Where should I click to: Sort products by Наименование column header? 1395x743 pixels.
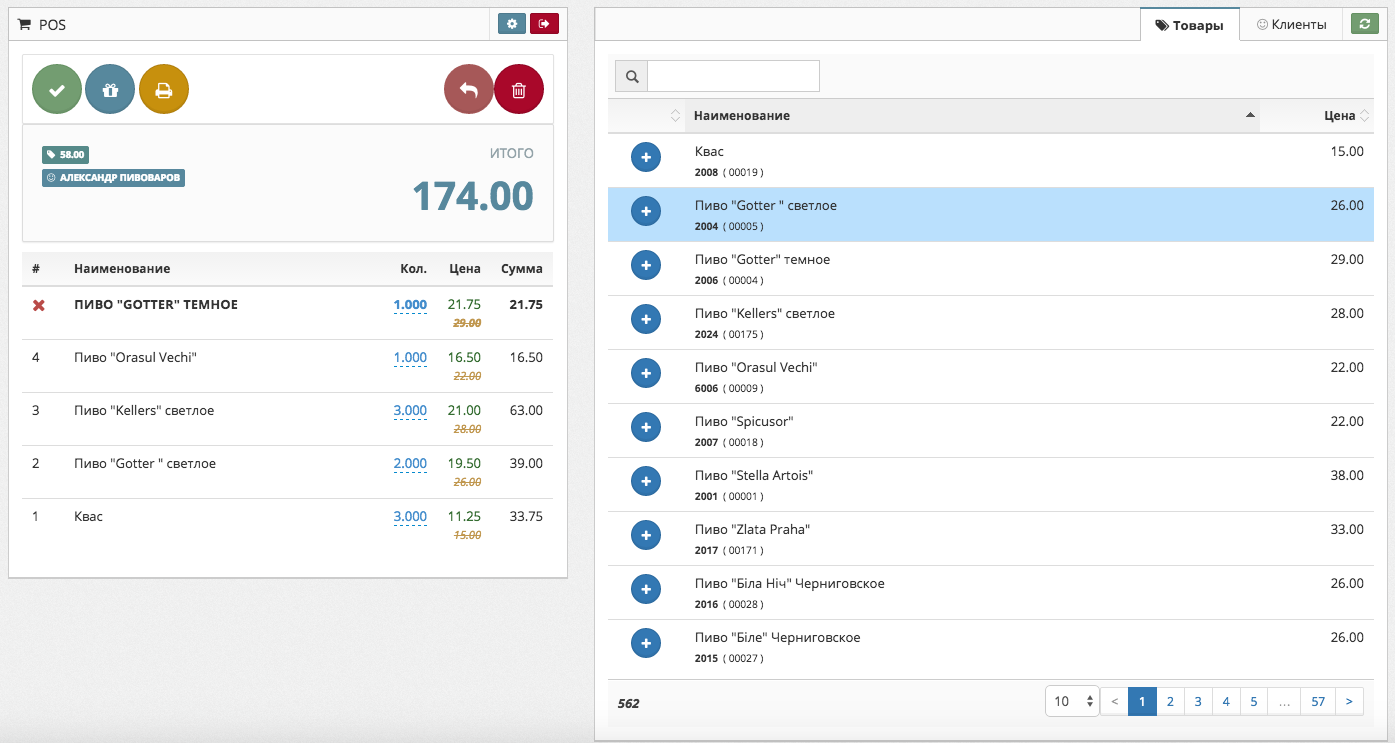(x=972, y=116)
